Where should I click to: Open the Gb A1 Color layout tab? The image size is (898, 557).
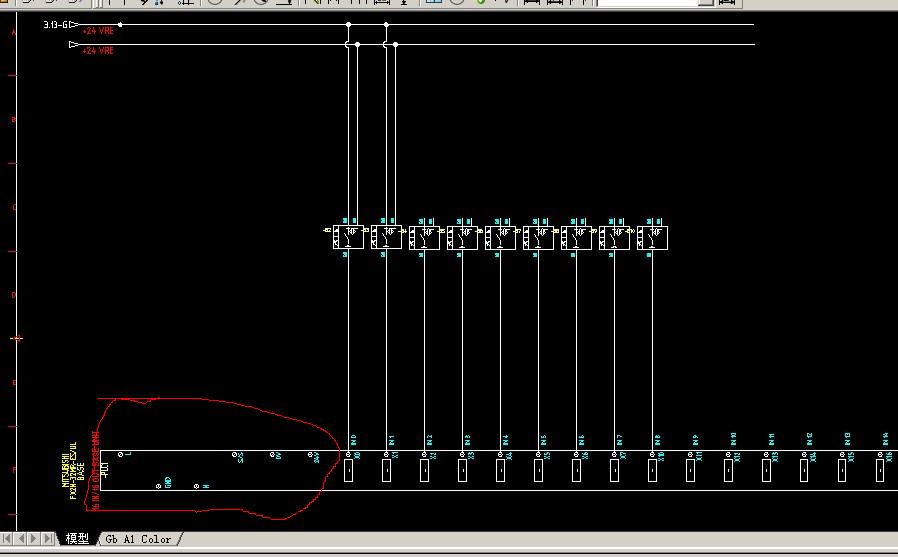[141, 539]
